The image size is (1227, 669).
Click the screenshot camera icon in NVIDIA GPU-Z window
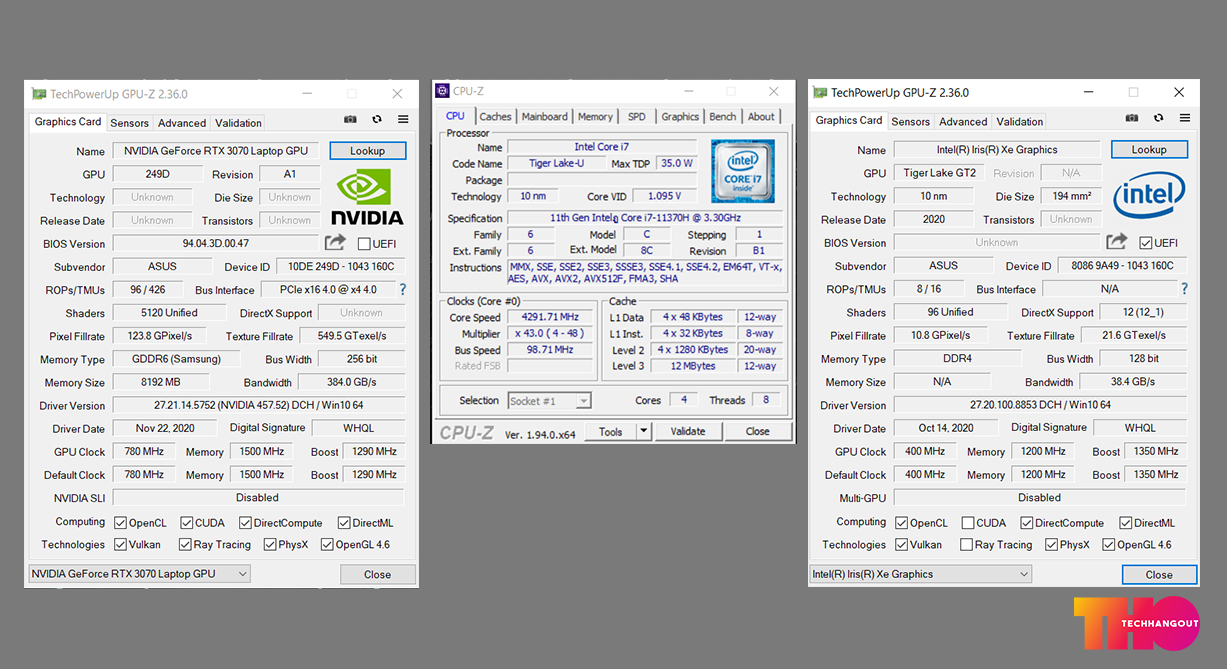click(350, 119)
